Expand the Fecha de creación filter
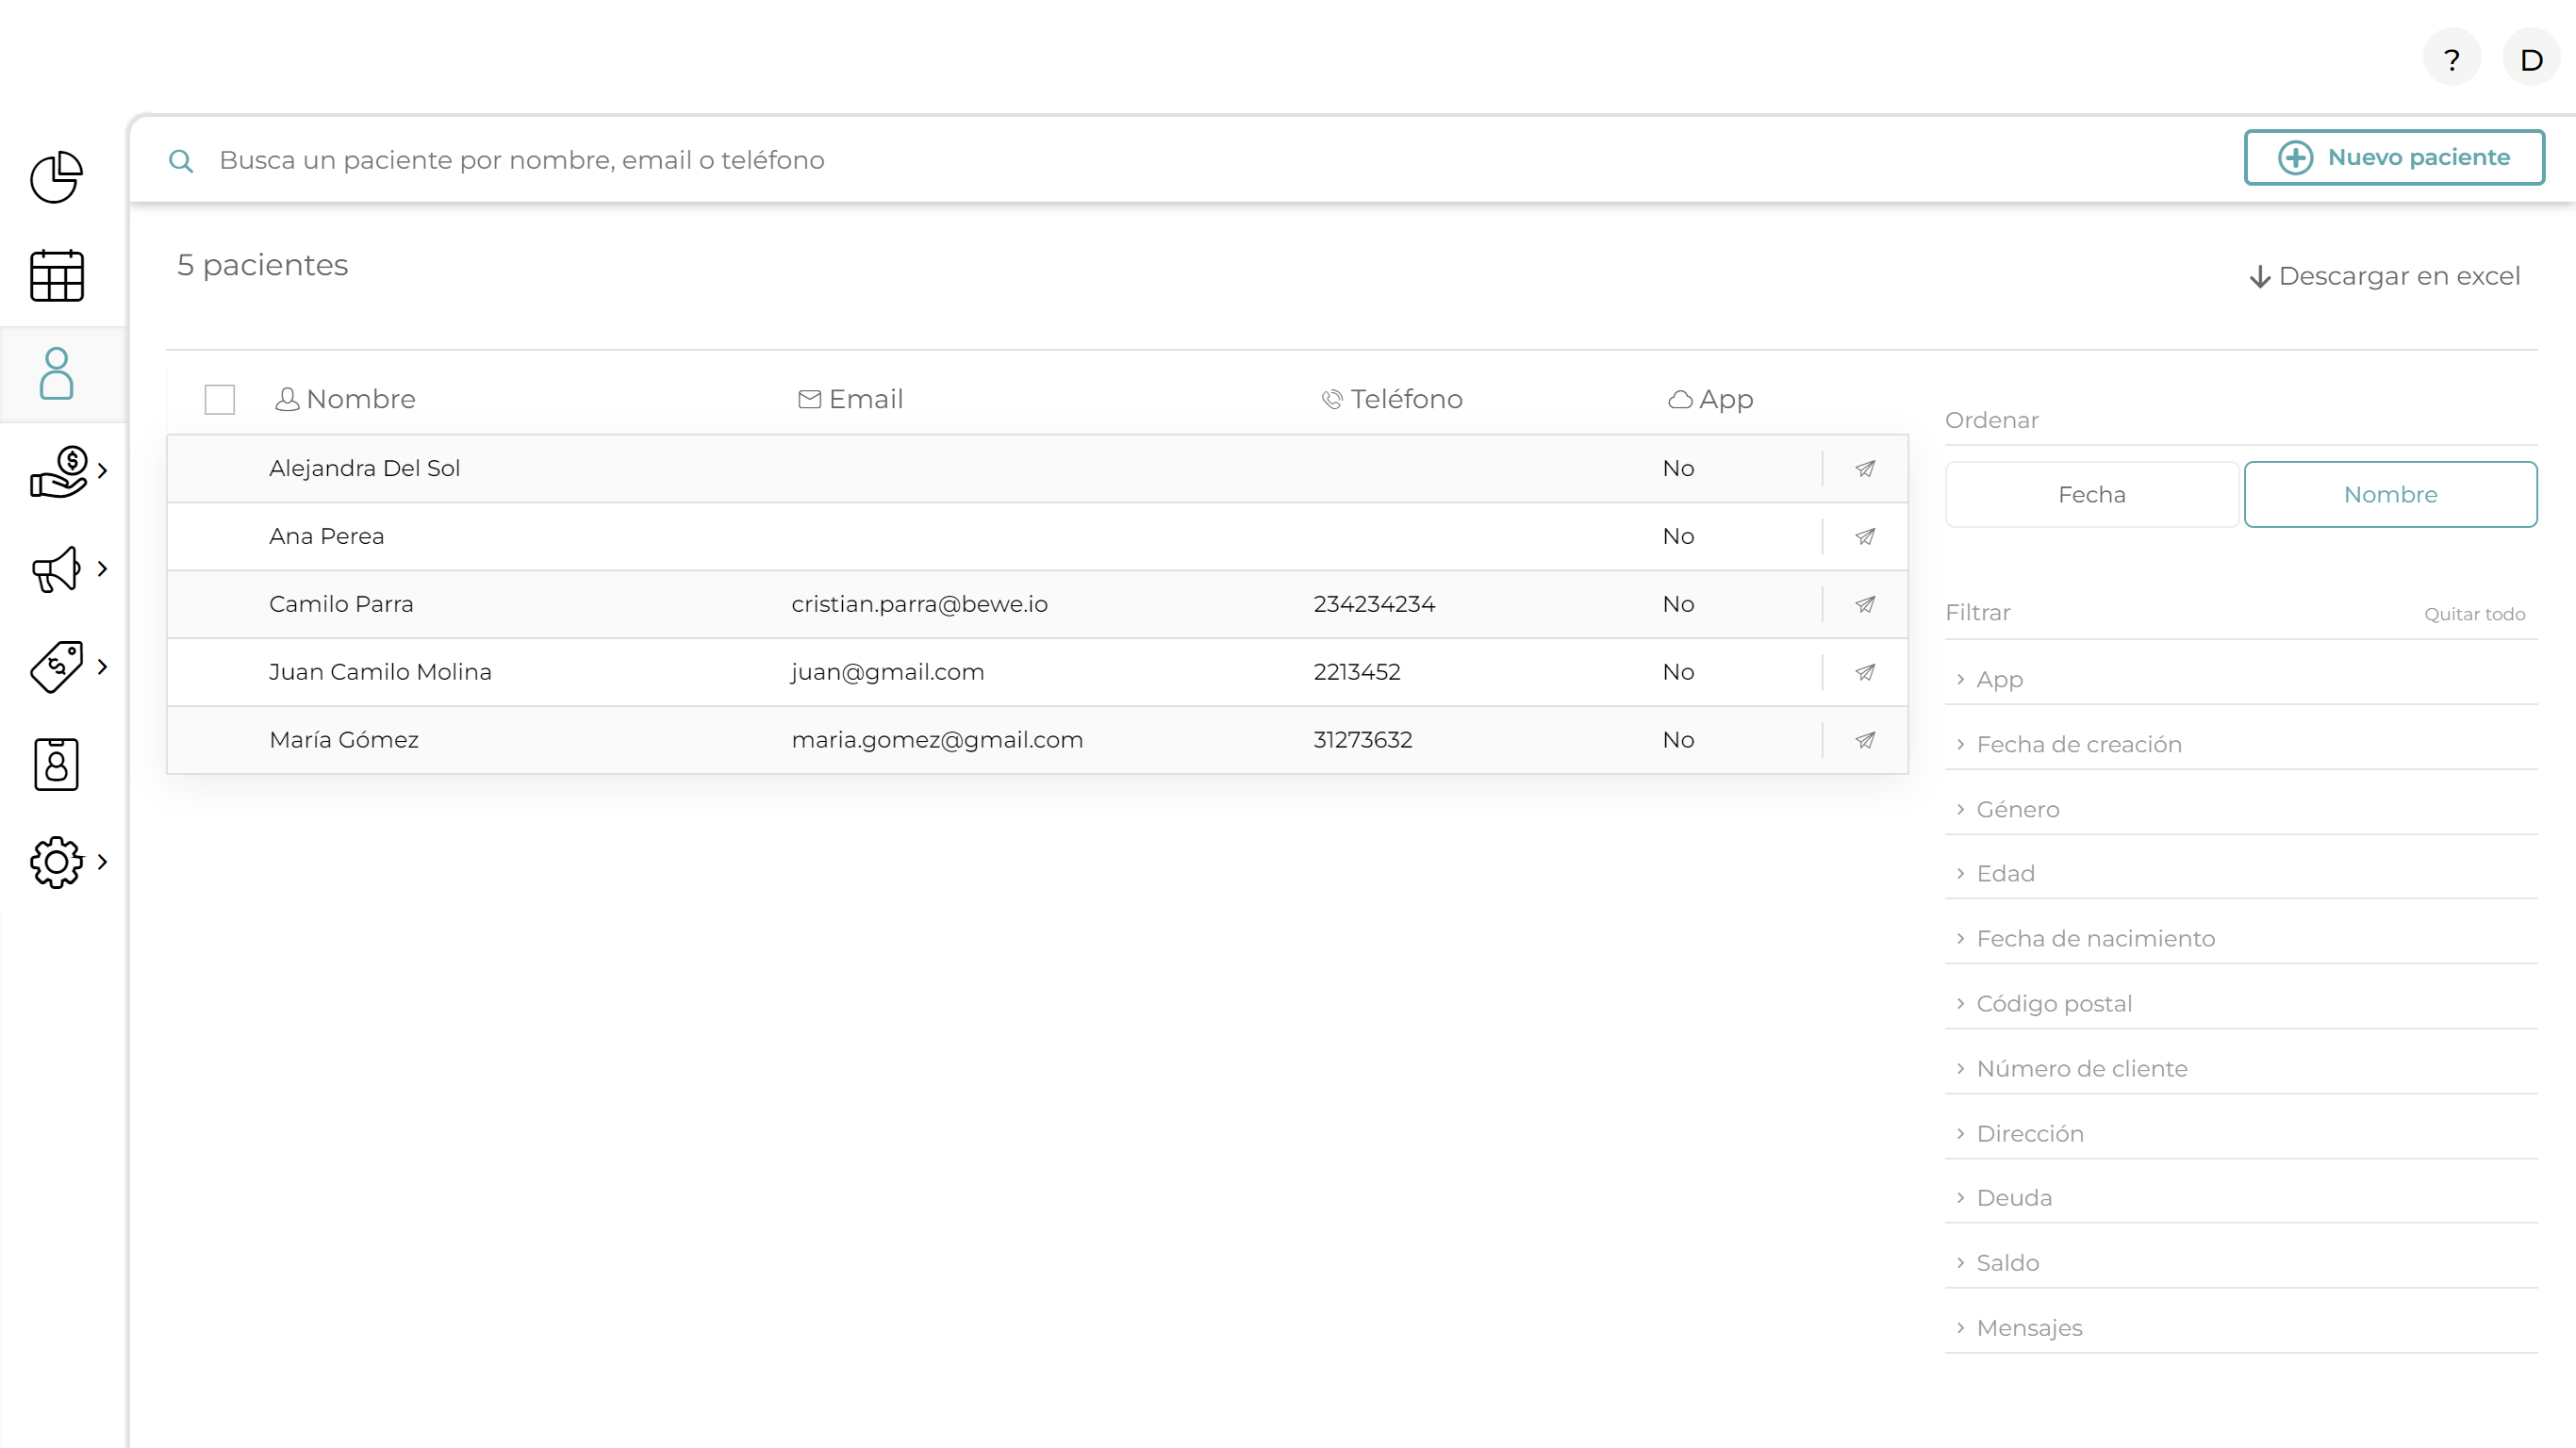Image resolution: width=2576 pixels, height=1448 pixels. point(2241,744)
